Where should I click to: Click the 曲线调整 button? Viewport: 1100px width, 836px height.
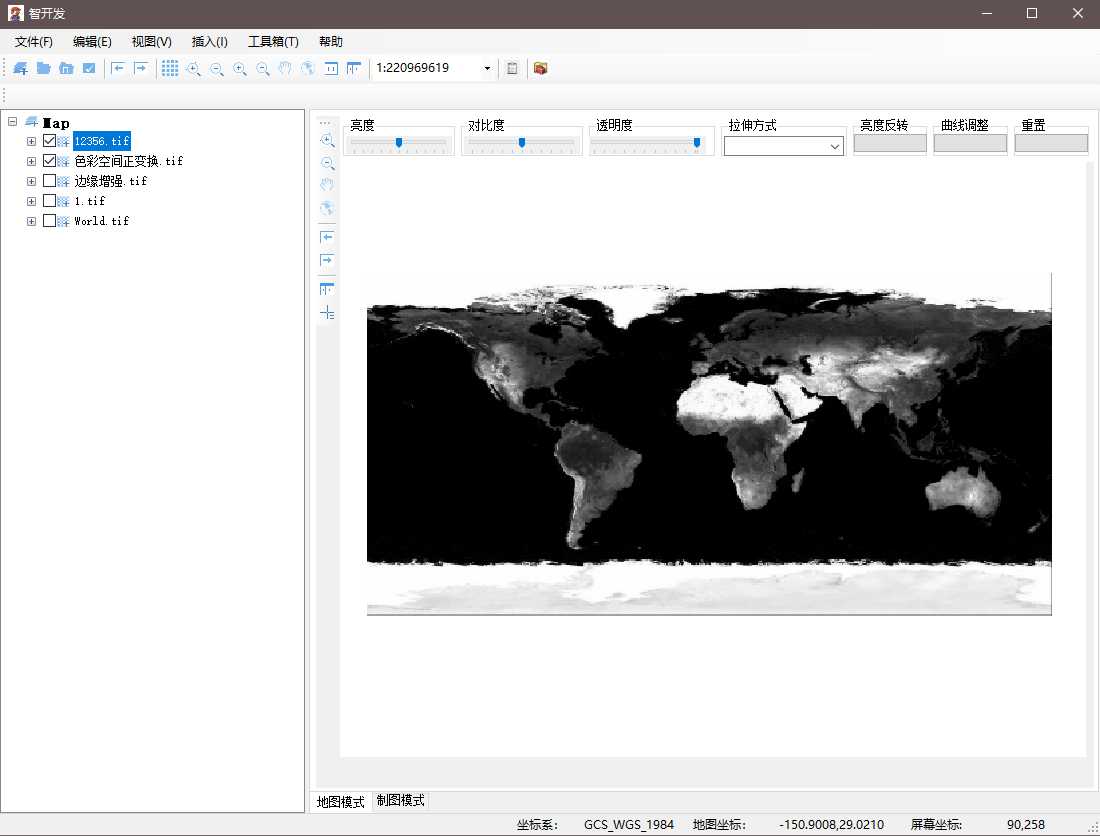point(970,144)
